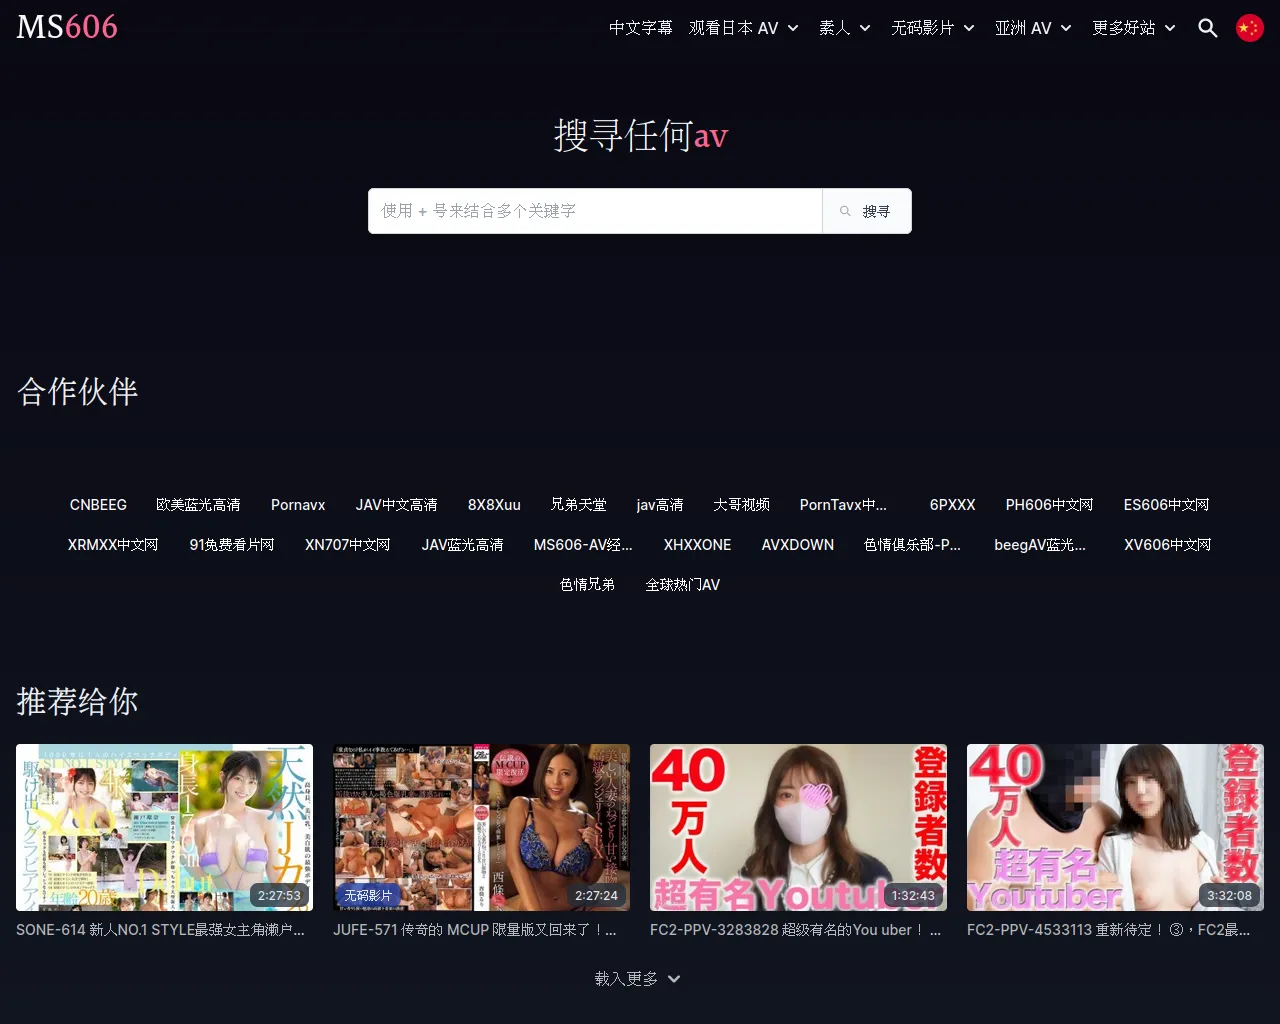Expand the 无码影片 dropdown in the header
The width and height of the screenshot is (1280, 1024).
point(933,28)
